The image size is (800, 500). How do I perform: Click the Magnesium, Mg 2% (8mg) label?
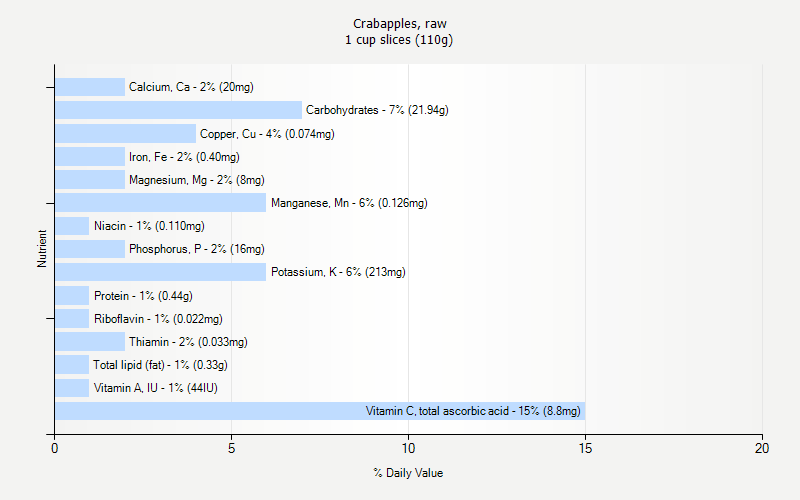[197, 180]
